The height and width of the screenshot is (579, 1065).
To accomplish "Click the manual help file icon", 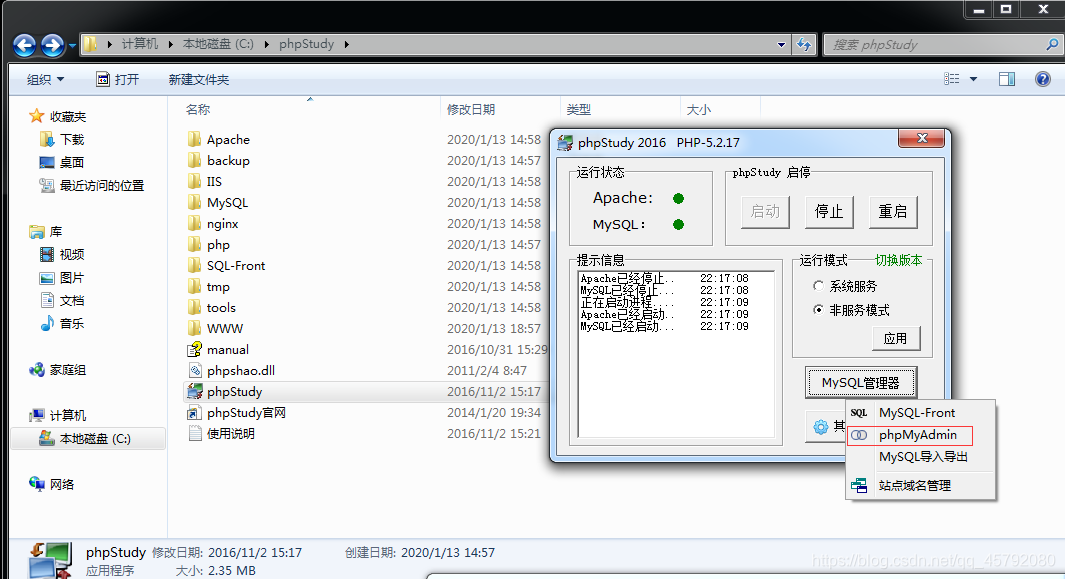I will (194, 349).
